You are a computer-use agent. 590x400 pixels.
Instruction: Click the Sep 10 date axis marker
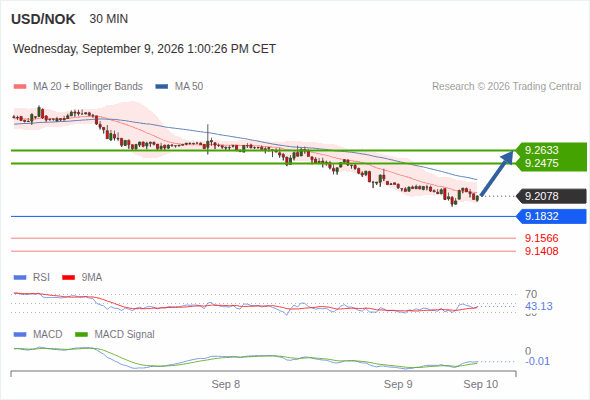481,384
